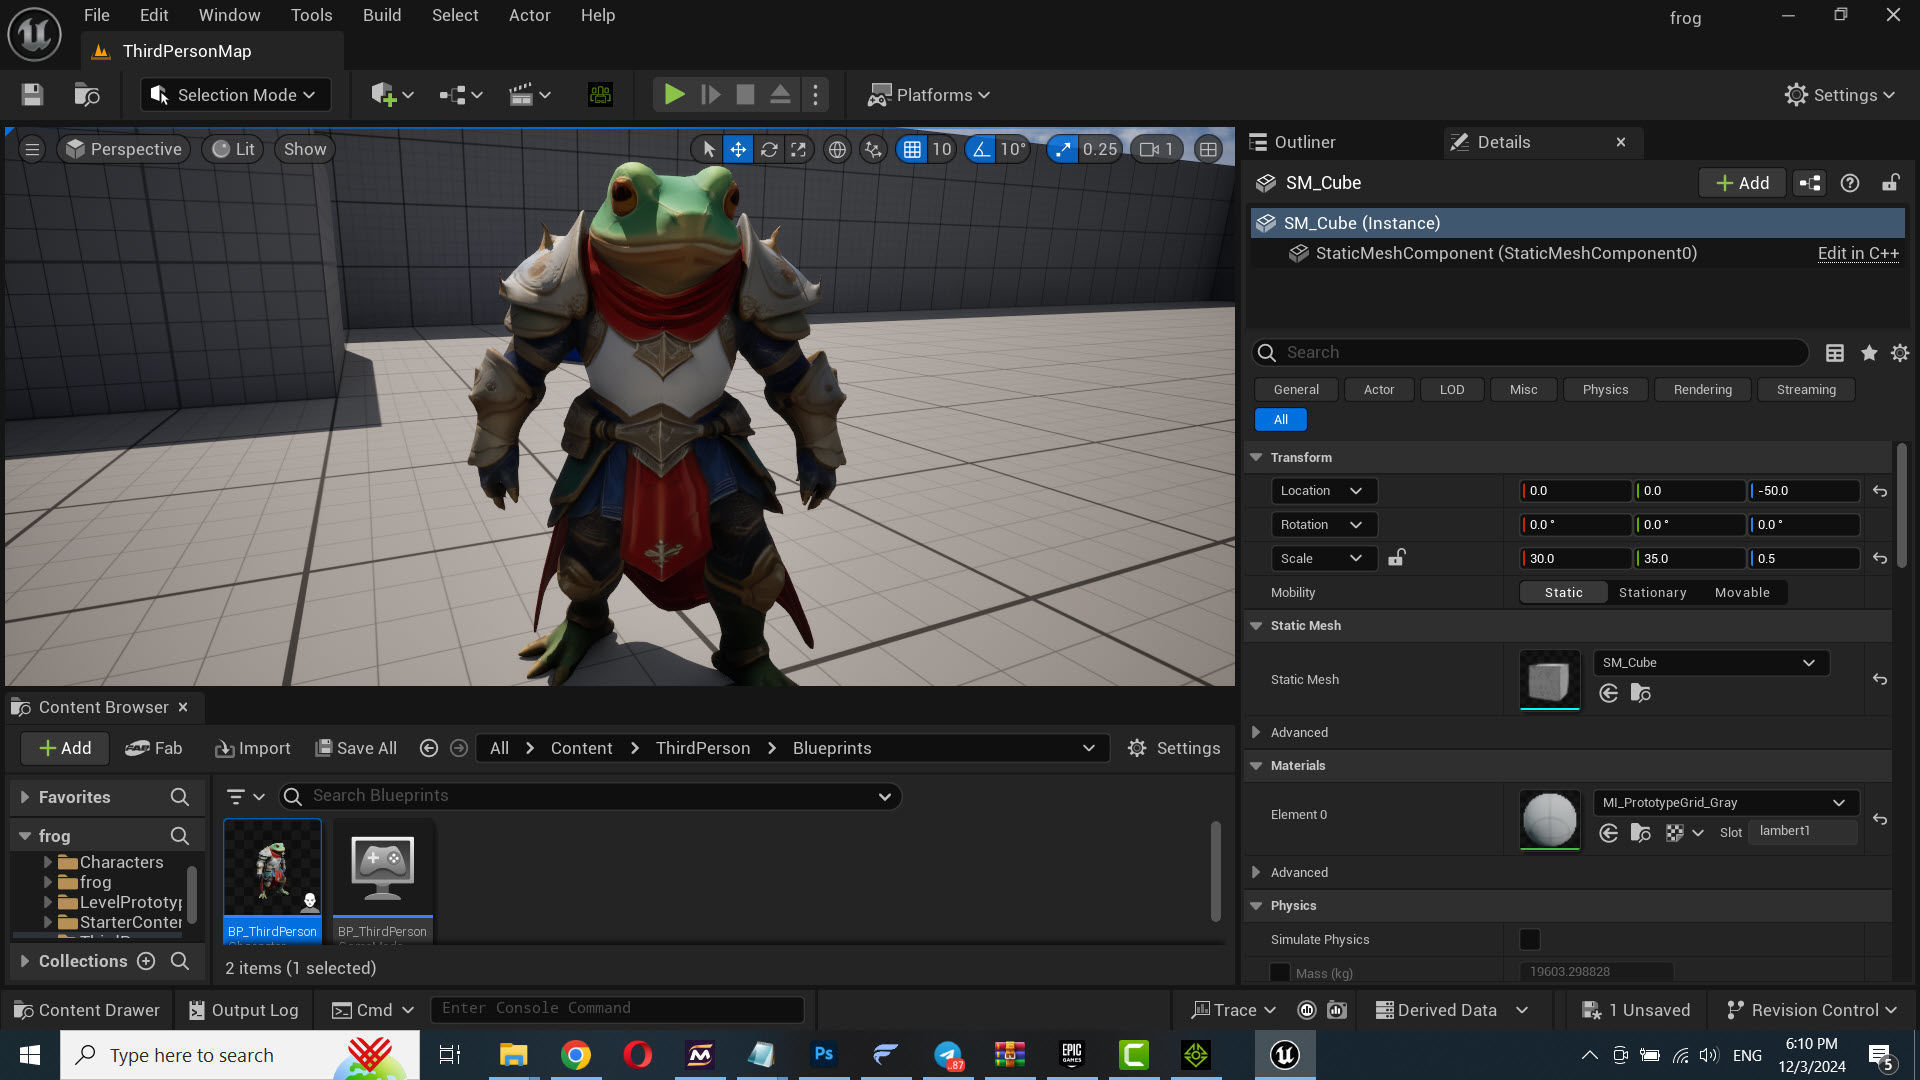Click the lock Details selection icon
The image size is (1920, 1080).
coord(1890,183)
